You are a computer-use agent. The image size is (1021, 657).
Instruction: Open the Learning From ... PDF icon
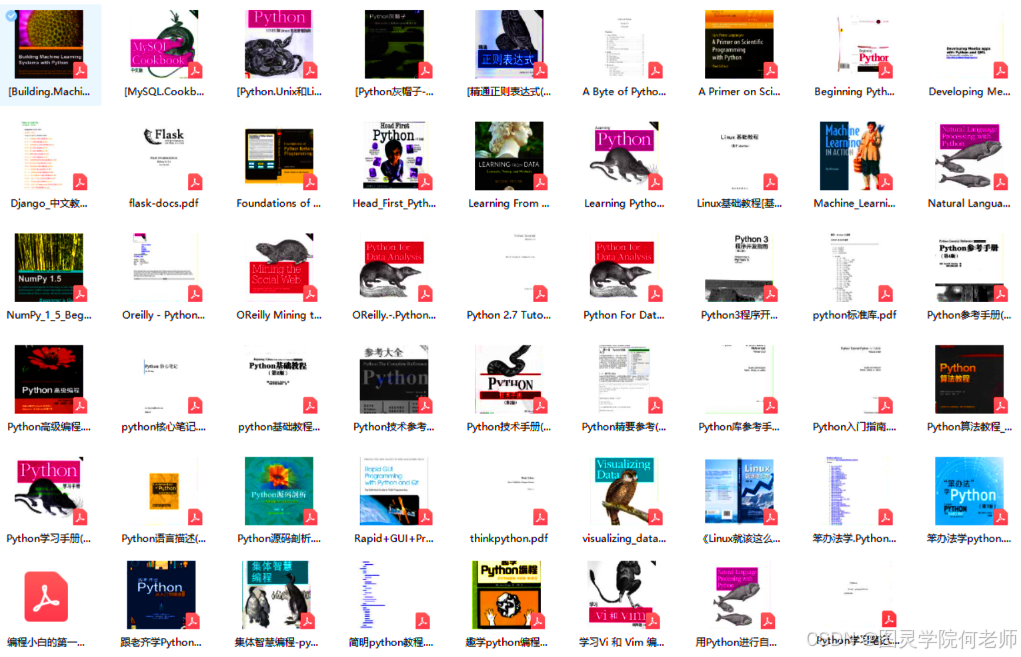509,156
